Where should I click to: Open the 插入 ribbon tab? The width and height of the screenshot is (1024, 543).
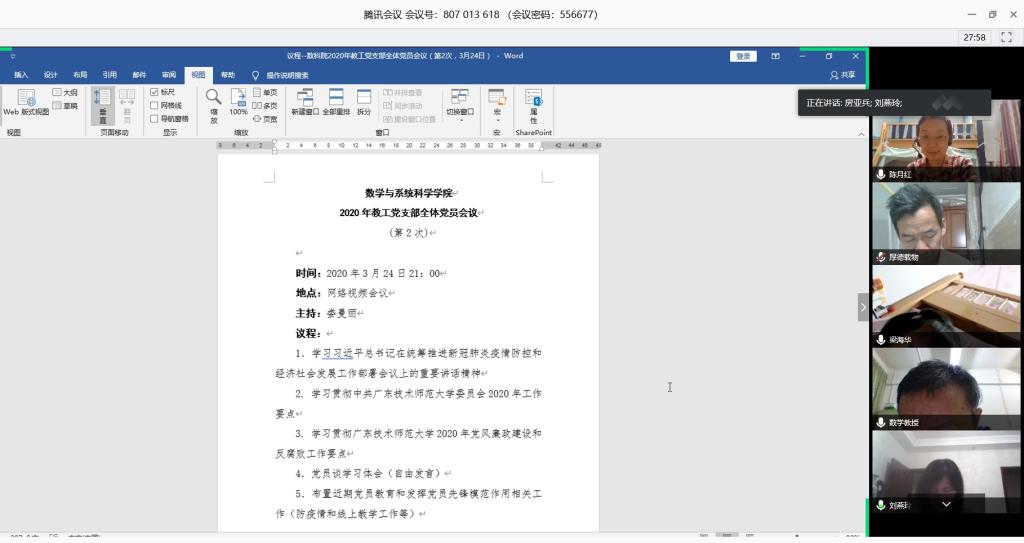21,75
